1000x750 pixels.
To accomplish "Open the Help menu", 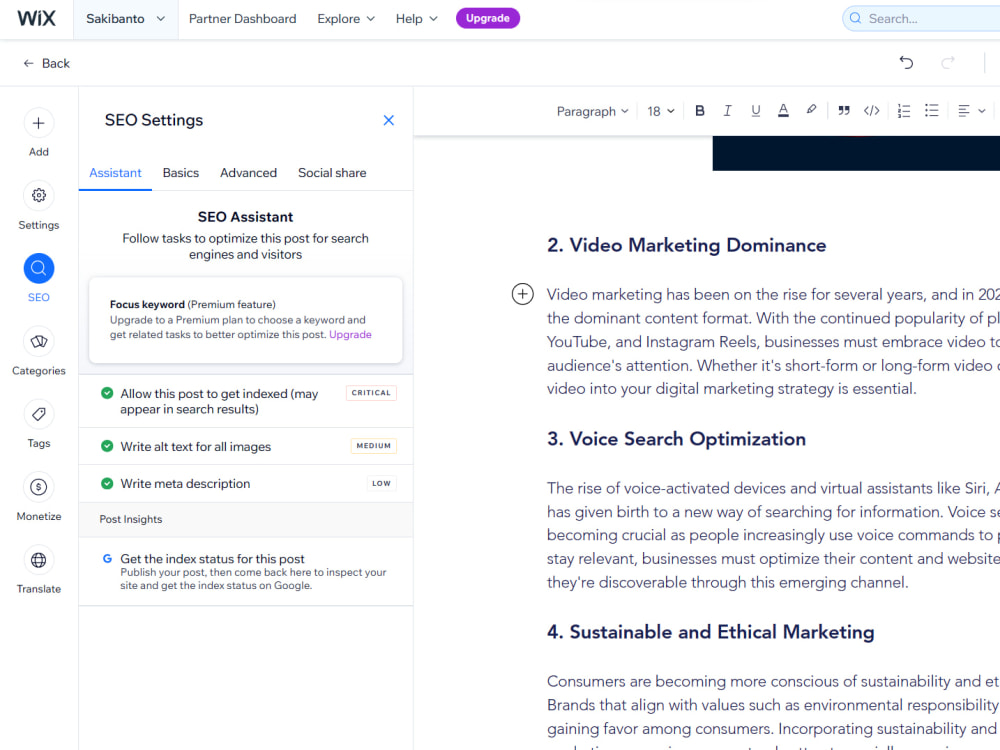I will (416, 19).
